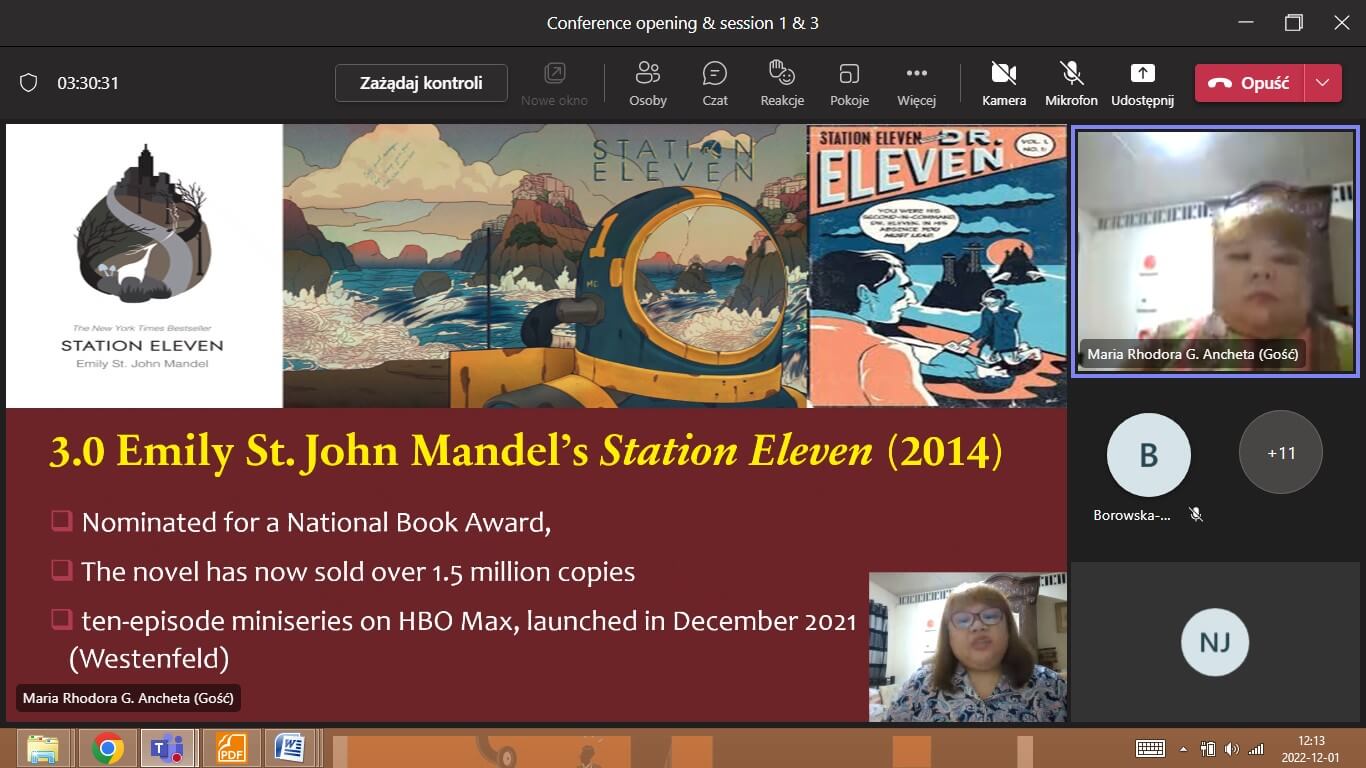Image resolution: width=1366 pixels, height=768 pixels.
Task: Show the Reakcje reactions options
Action: pos(782,83)
